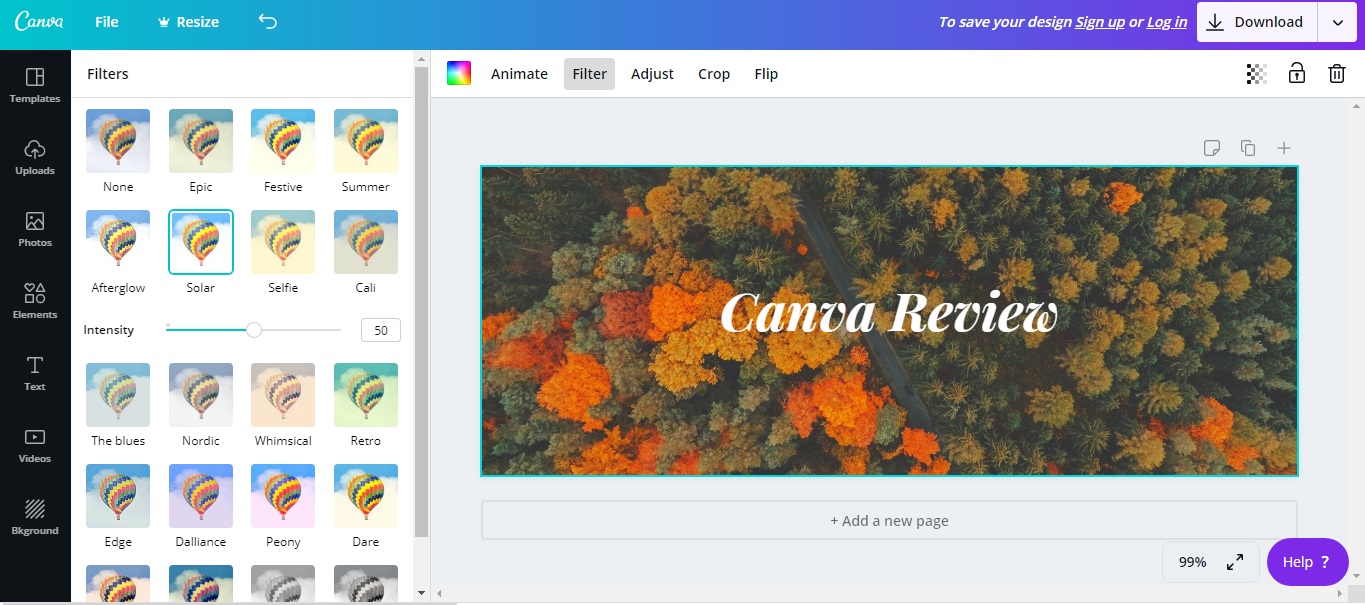Toggle the Filter panel button
1365x605 pixels.
[589, 74]
